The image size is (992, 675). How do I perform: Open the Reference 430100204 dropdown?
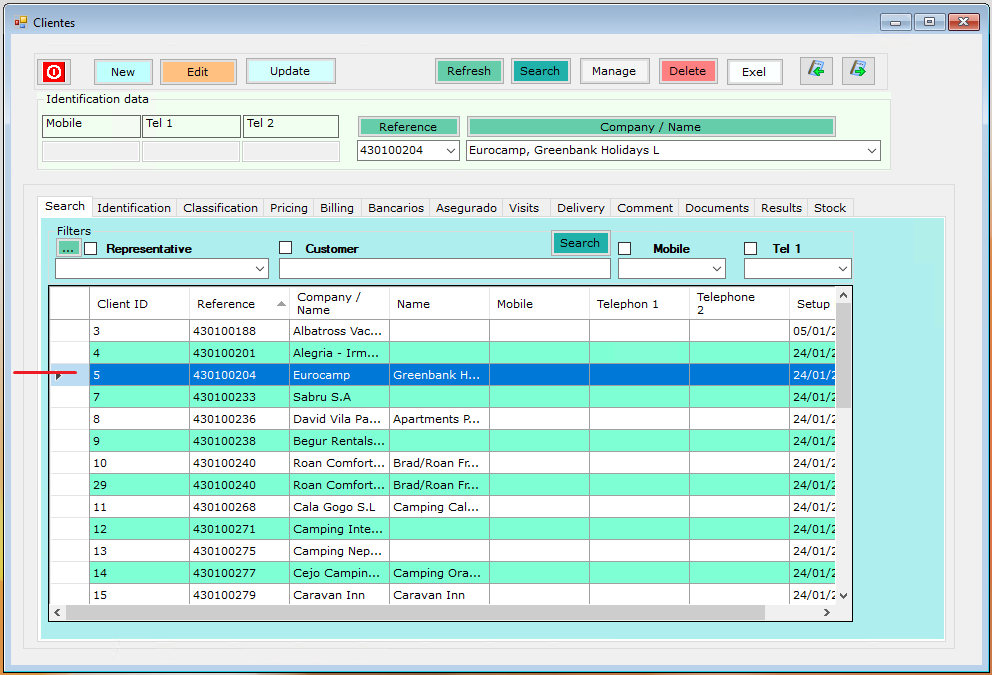click(x=451, y=151)
